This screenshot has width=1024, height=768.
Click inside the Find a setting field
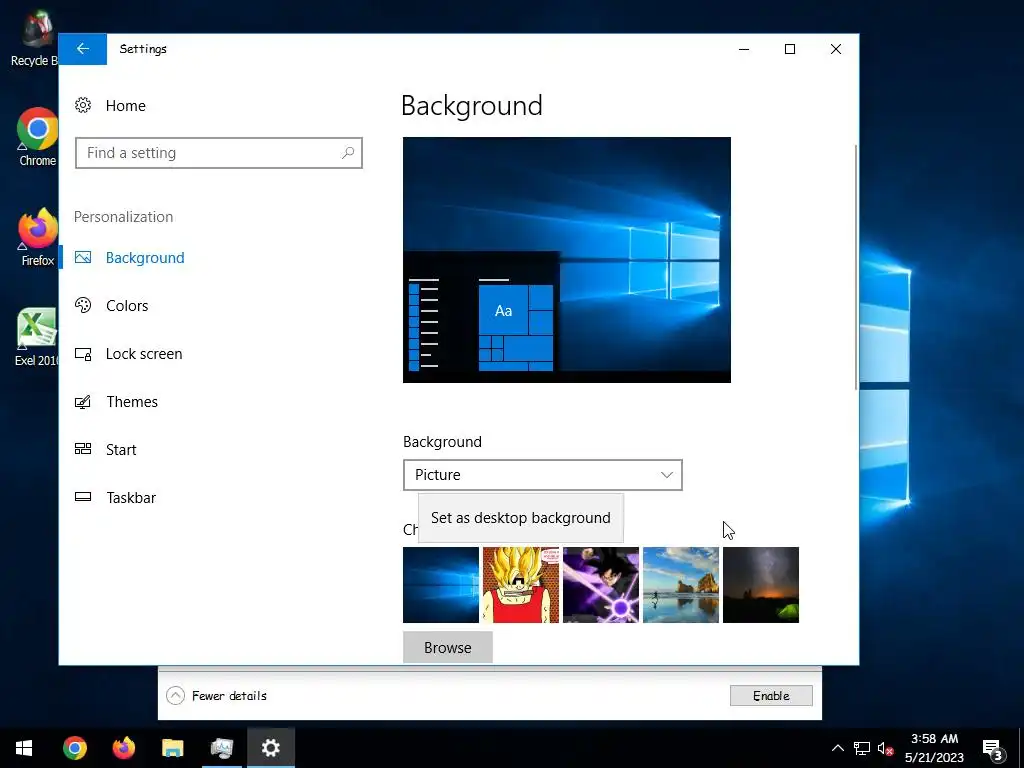click(219, 153)
